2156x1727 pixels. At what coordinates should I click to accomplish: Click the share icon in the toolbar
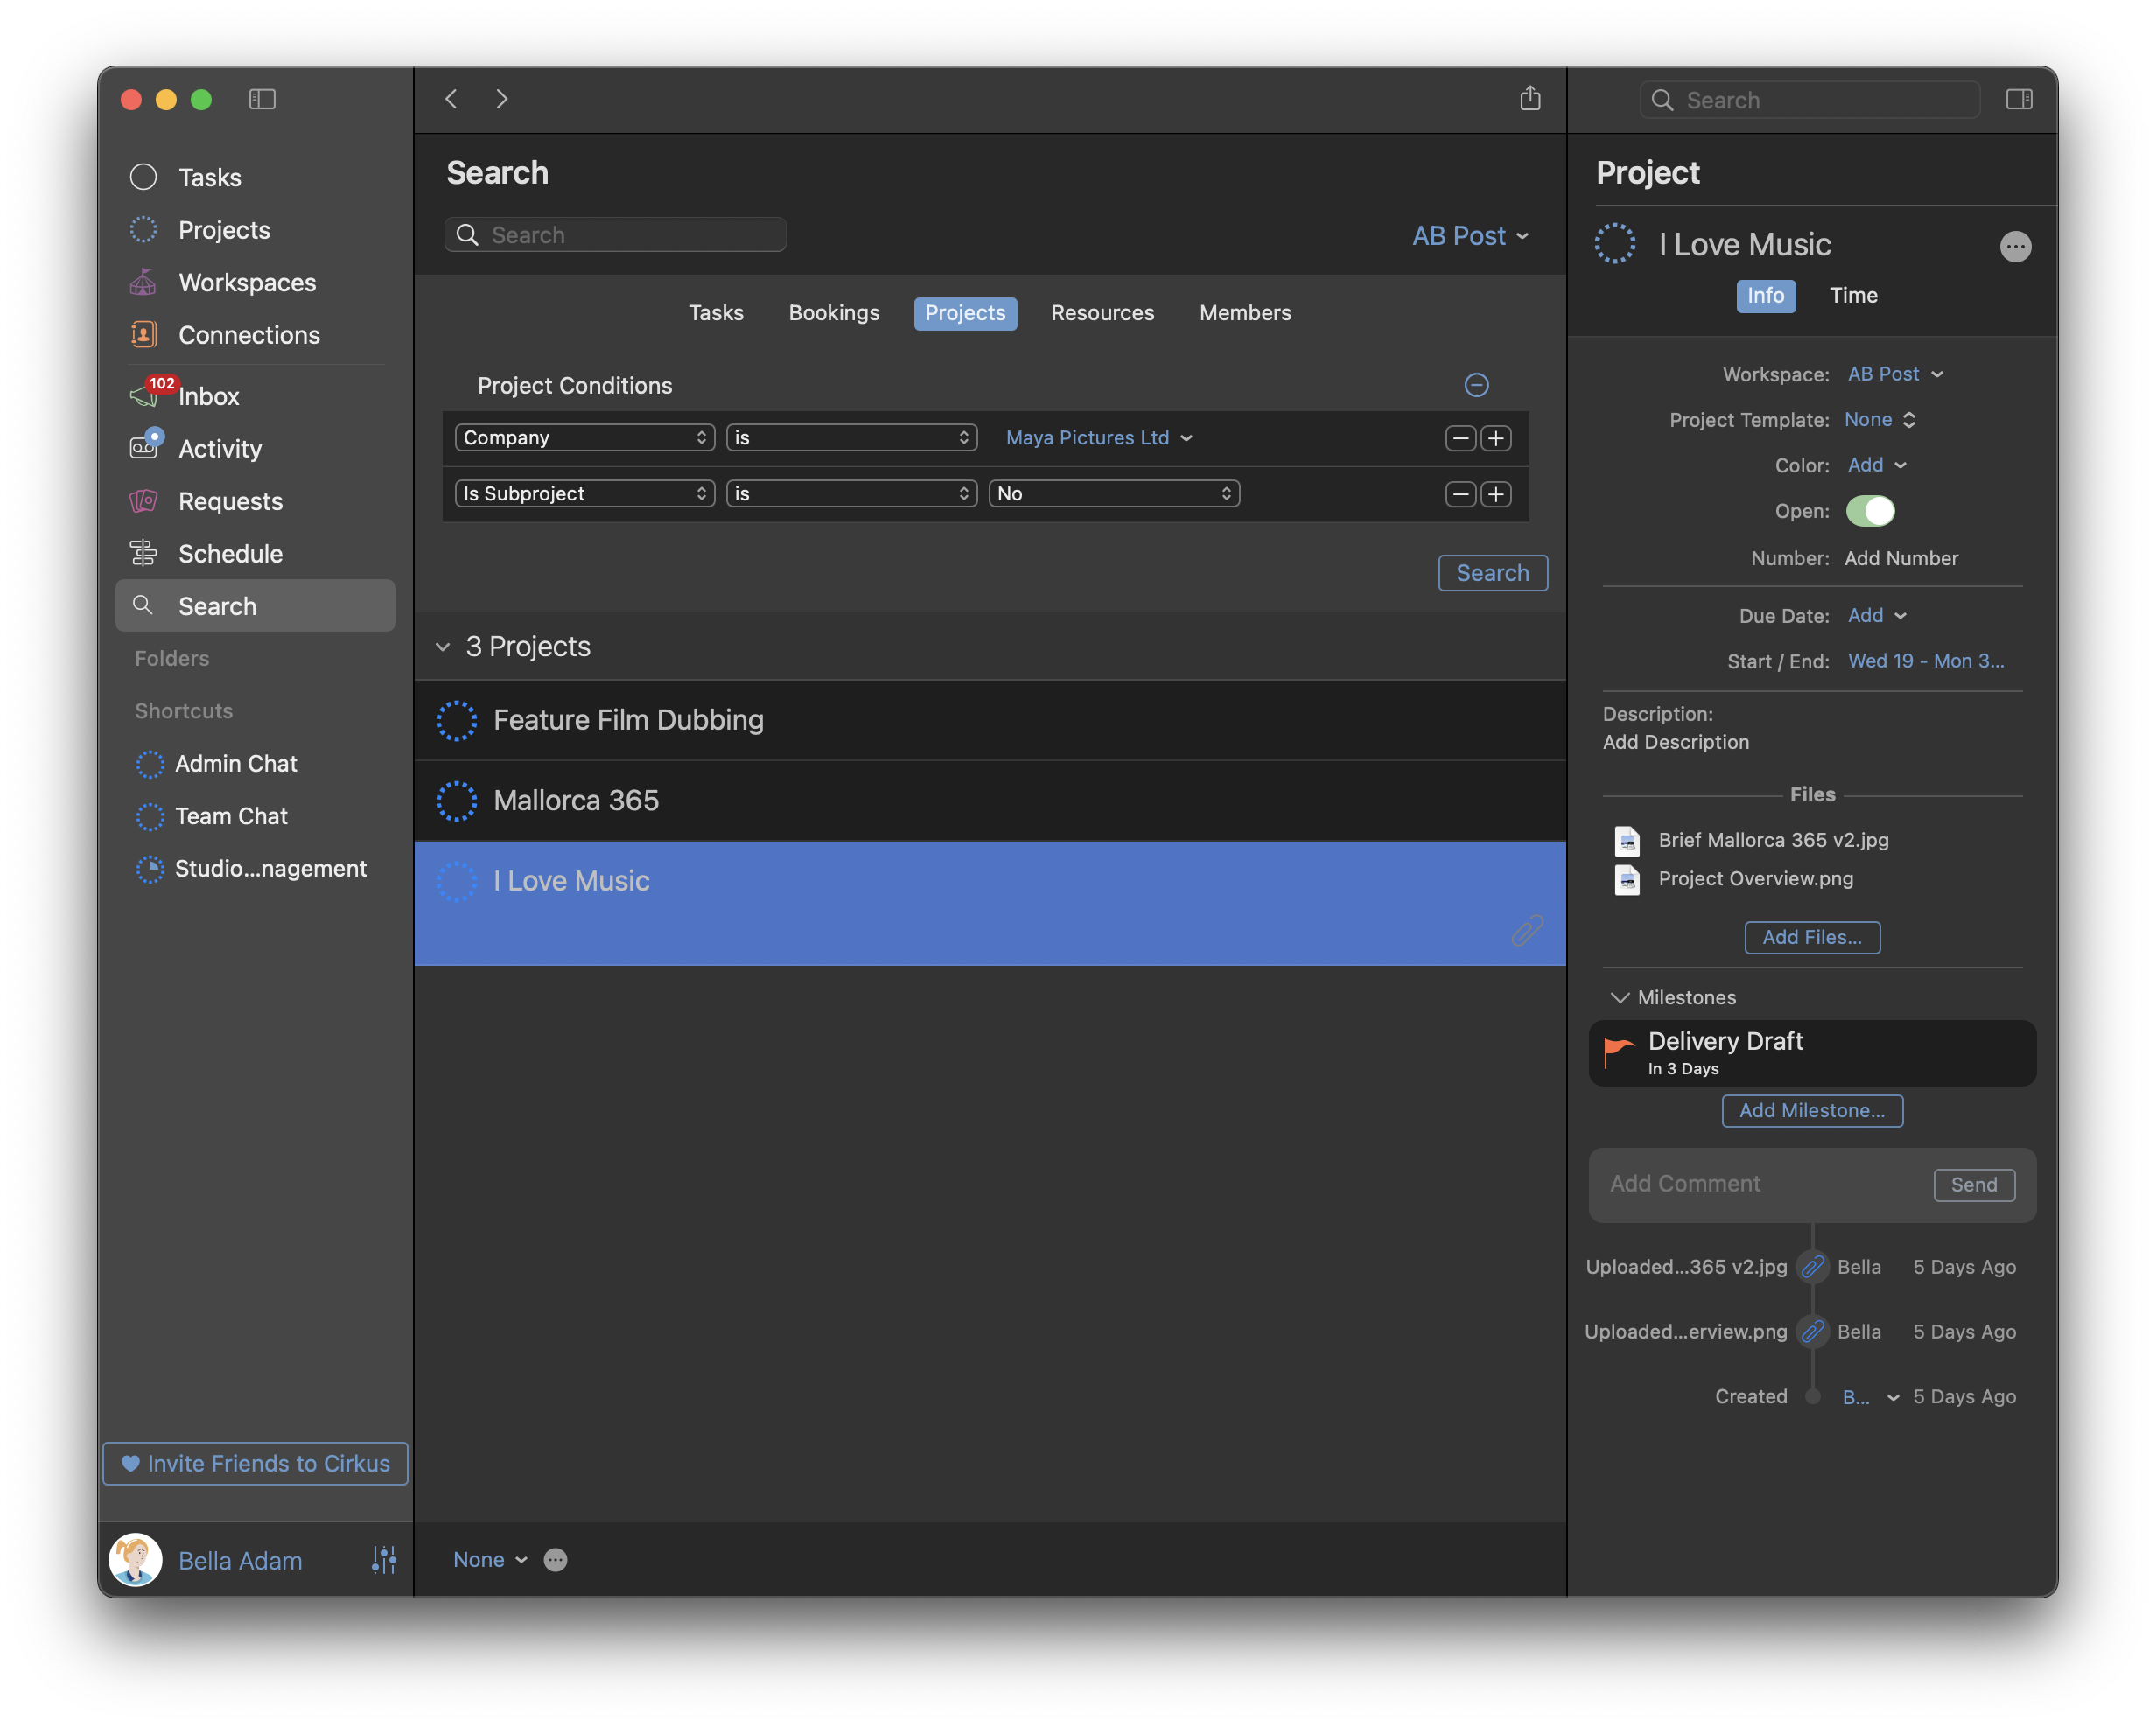(1529, 99)
